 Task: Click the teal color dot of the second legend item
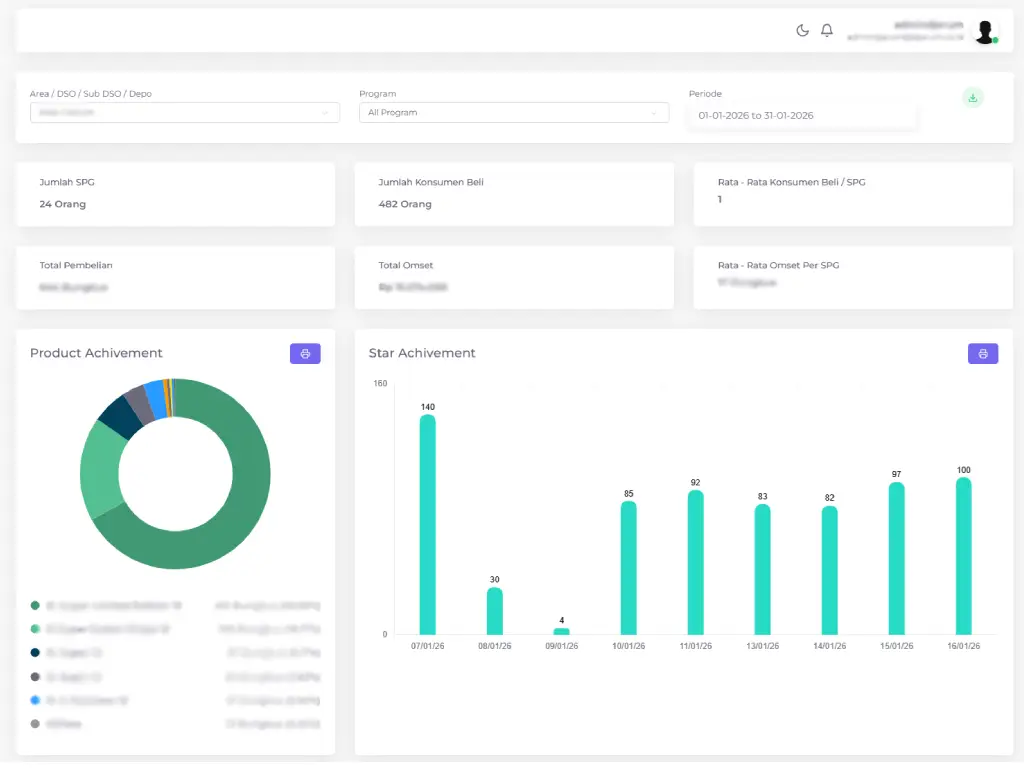[35, 629]
